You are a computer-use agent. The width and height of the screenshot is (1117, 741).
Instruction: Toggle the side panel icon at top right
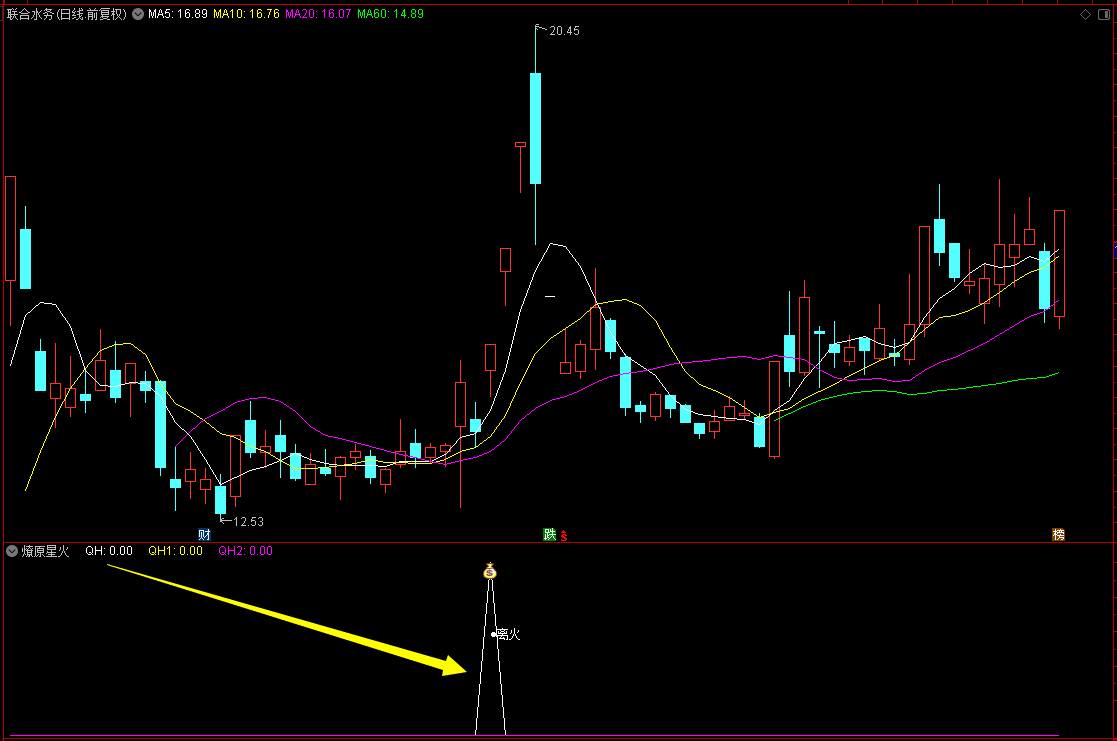(1104, 14)
